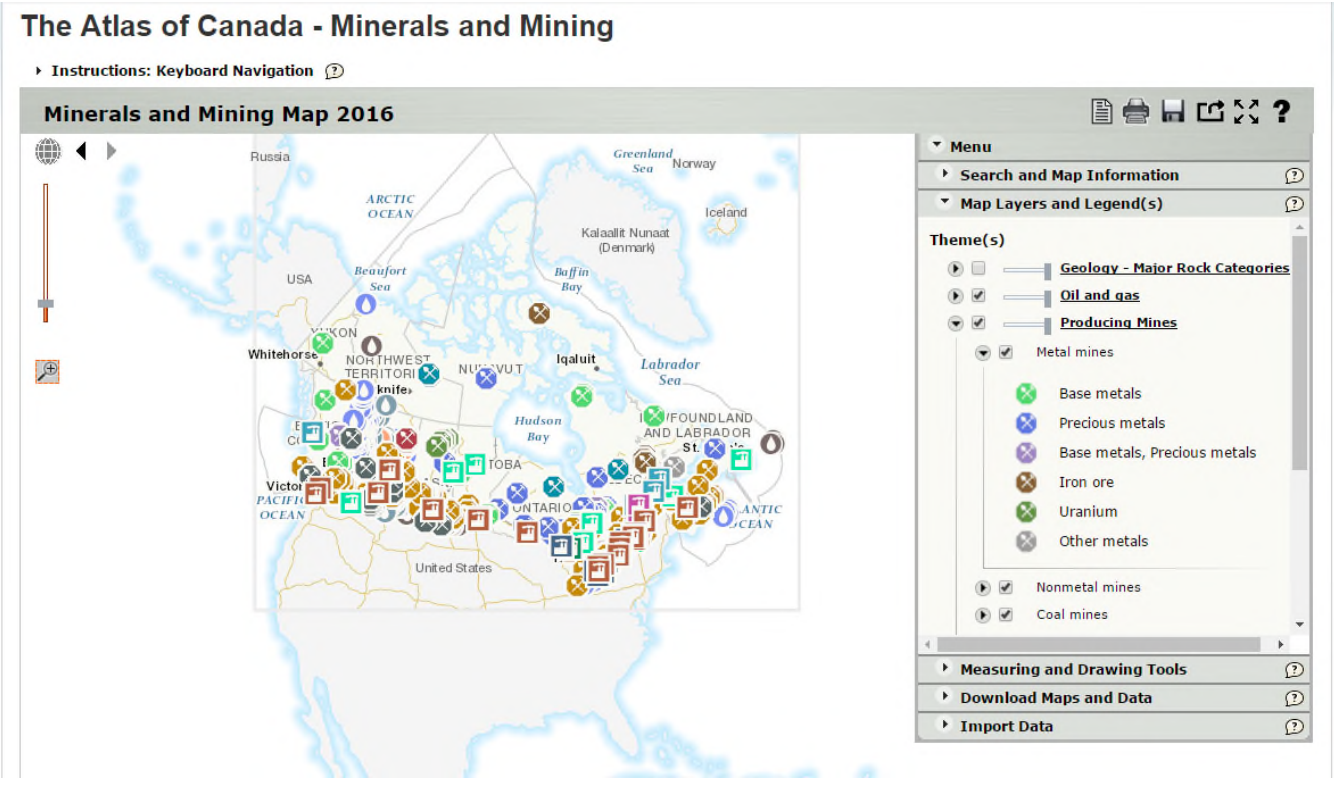This screenshot has width=1334, height=800.
Task: Click the Oil and gas layer link
Action: 1099,296
